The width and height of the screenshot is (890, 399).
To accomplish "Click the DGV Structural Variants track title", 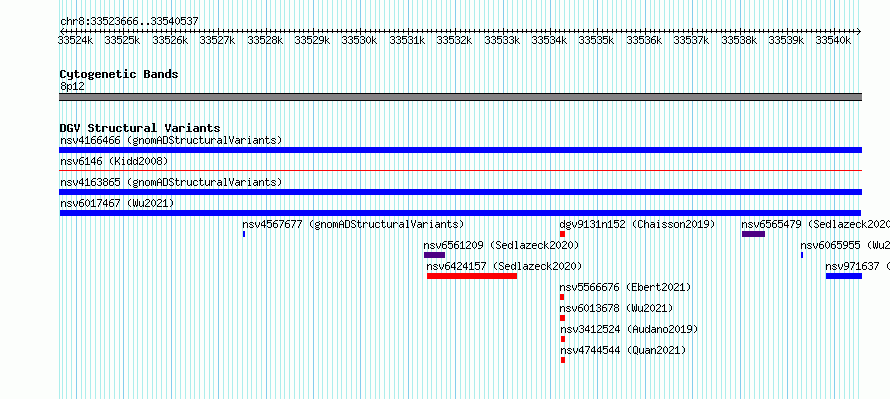I will click(x=140, y=128).
